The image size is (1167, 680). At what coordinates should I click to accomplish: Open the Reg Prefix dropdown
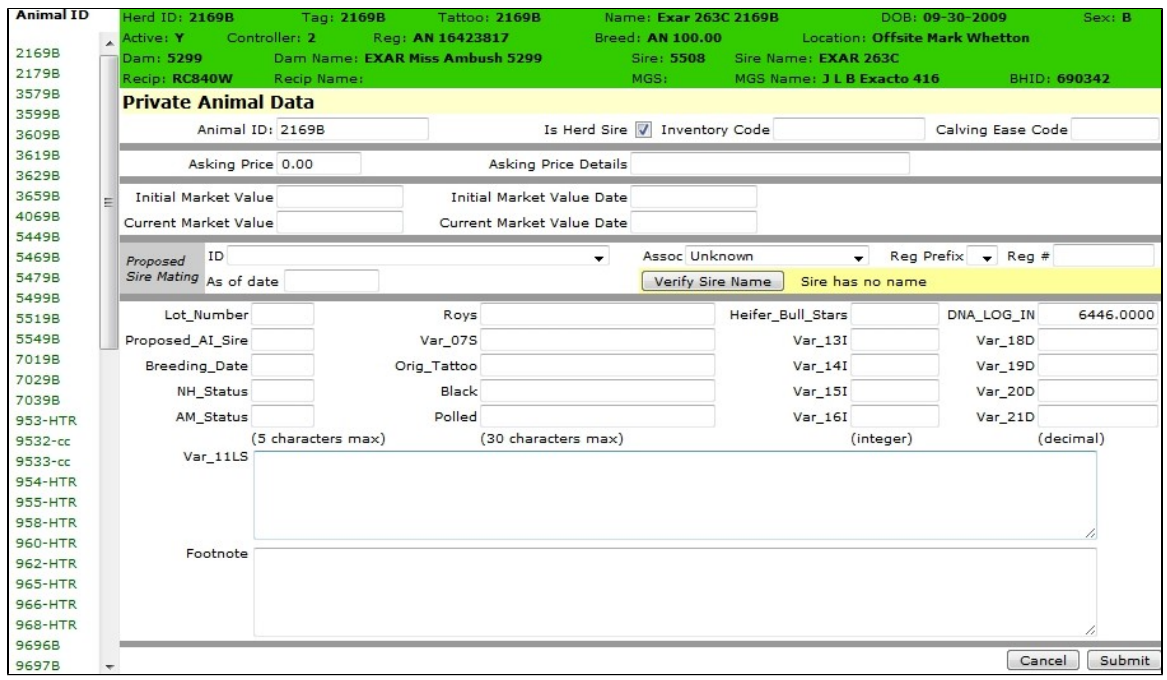pyautogui.click(x=982, y=256)
